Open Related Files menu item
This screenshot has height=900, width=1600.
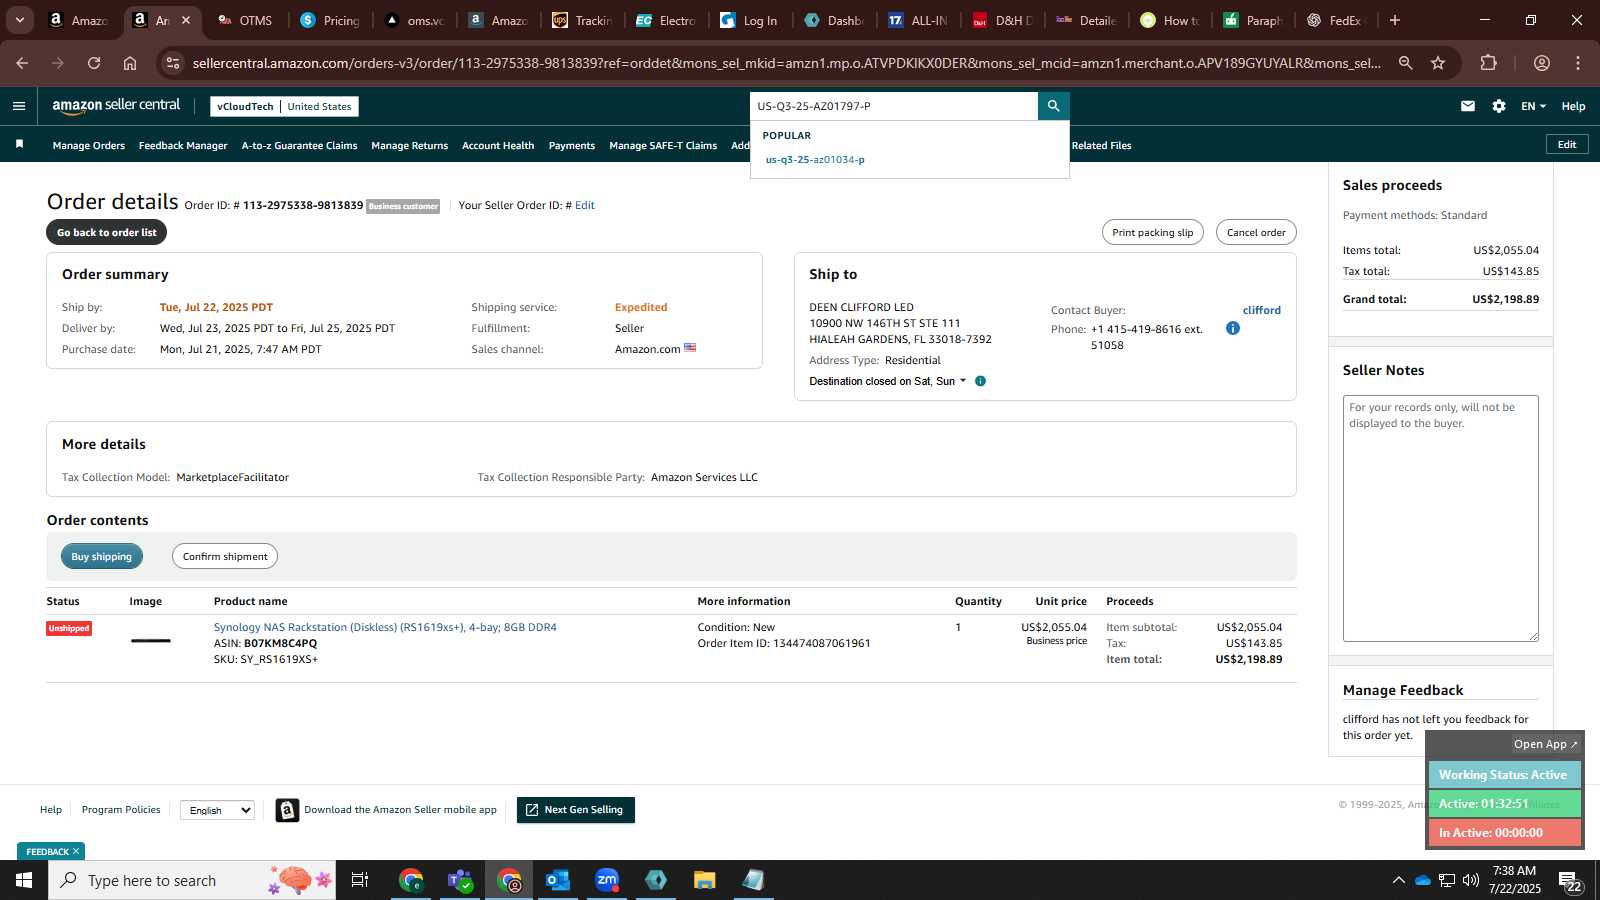pyautogui.click(x=1101, y=145)
